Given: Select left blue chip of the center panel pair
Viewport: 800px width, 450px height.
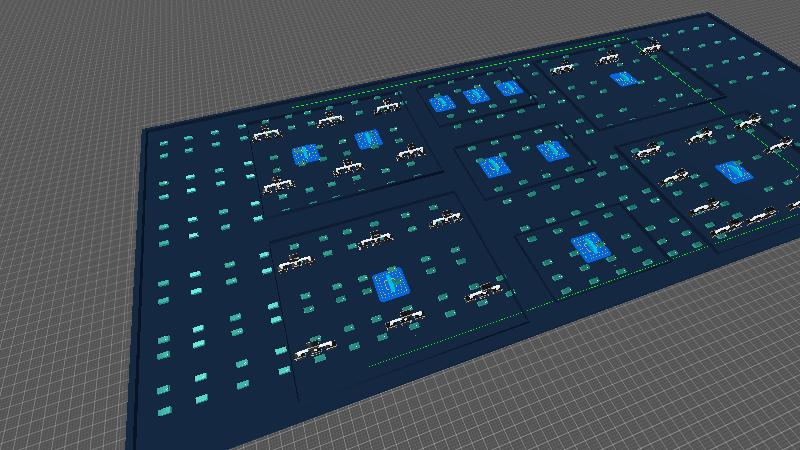Looking at the screenshot, I should 491,165.
